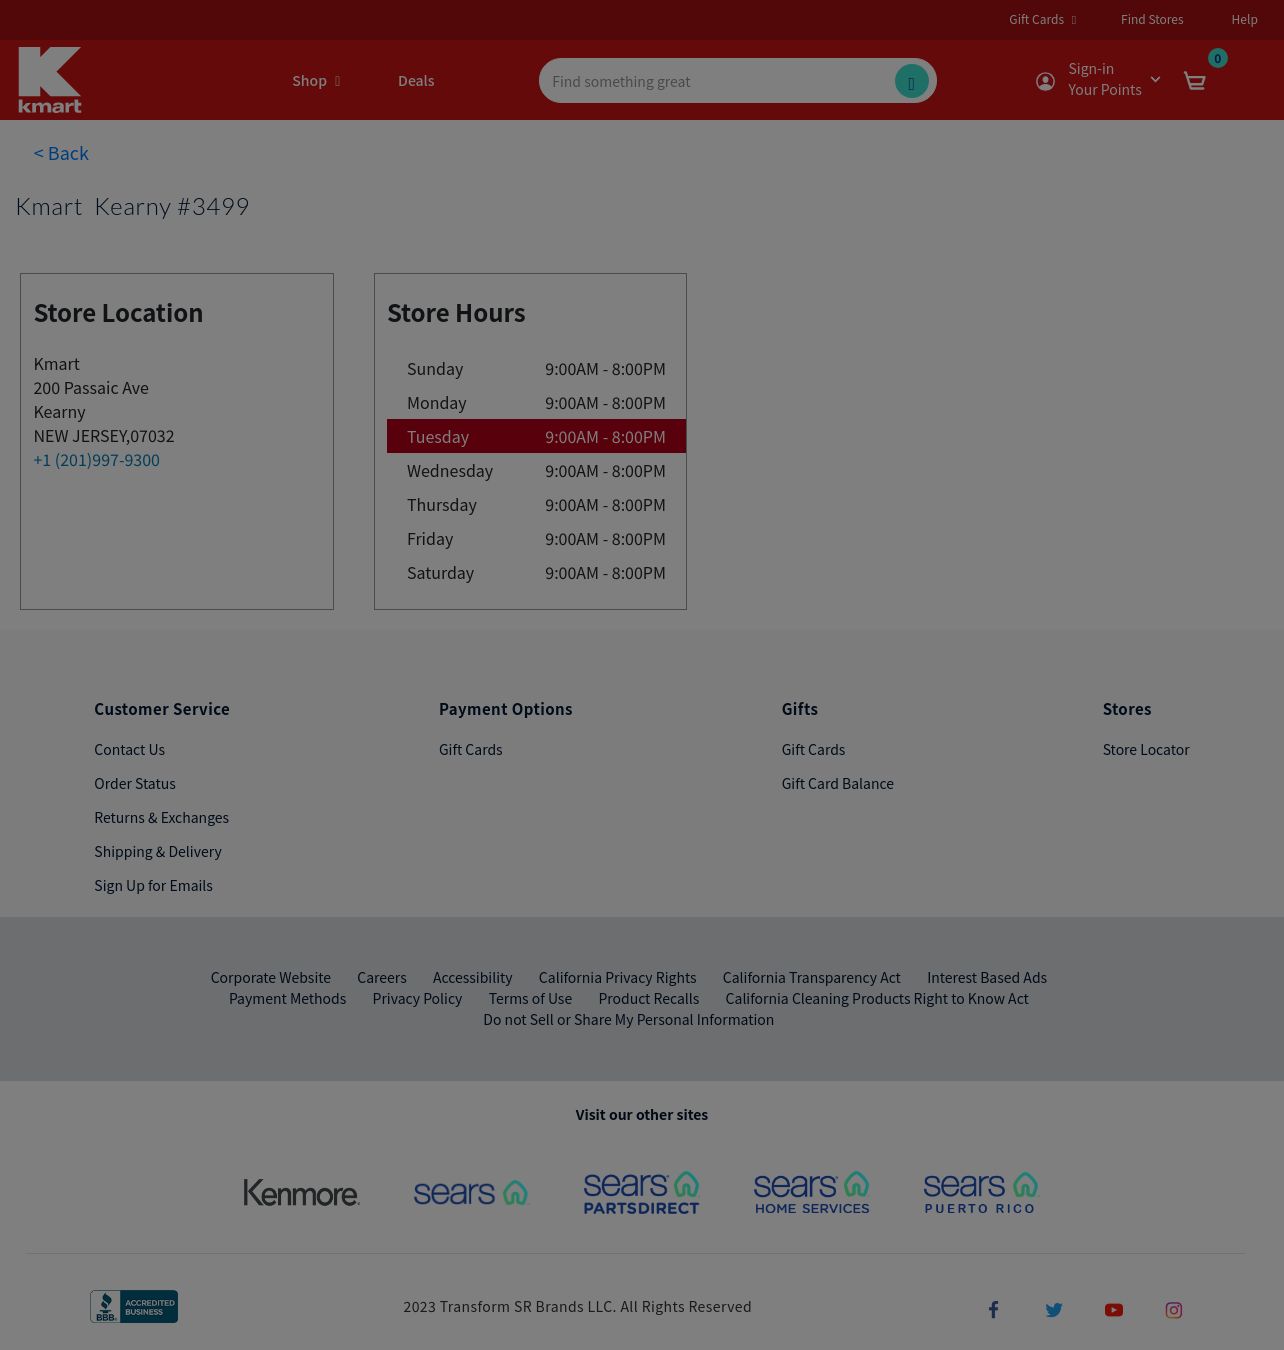Open the Instagram social icon
The image size is (1284, 1350).
tap(1174, 1310)
